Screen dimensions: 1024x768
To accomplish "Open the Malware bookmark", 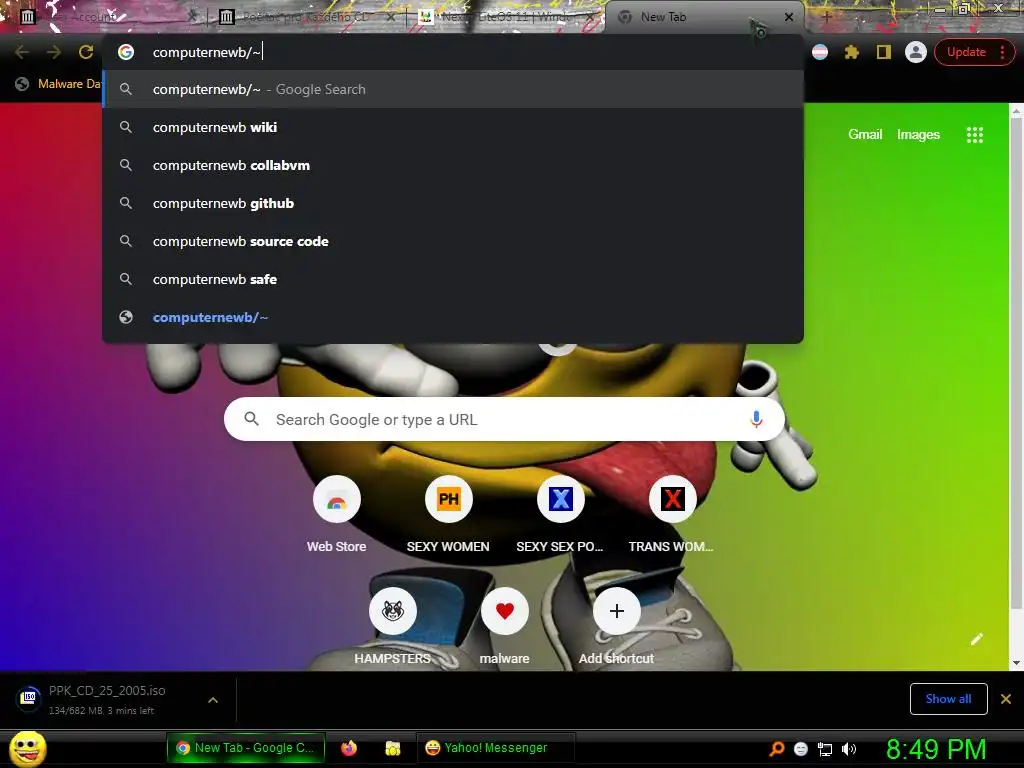I will point(57,84).
